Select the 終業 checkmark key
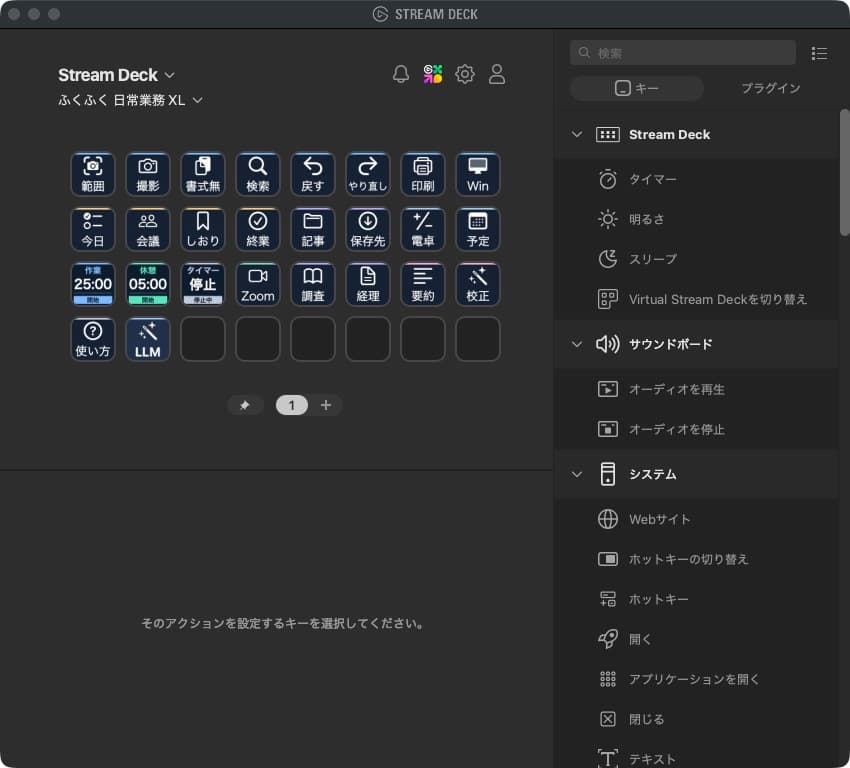The image size is (850, 768). pyautogui.click(x=258, y=229)
